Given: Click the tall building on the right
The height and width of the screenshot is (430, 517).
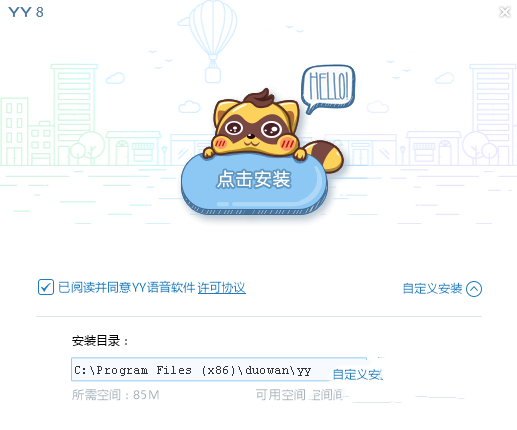Looking at the screenshot, I should click(493, 114).
